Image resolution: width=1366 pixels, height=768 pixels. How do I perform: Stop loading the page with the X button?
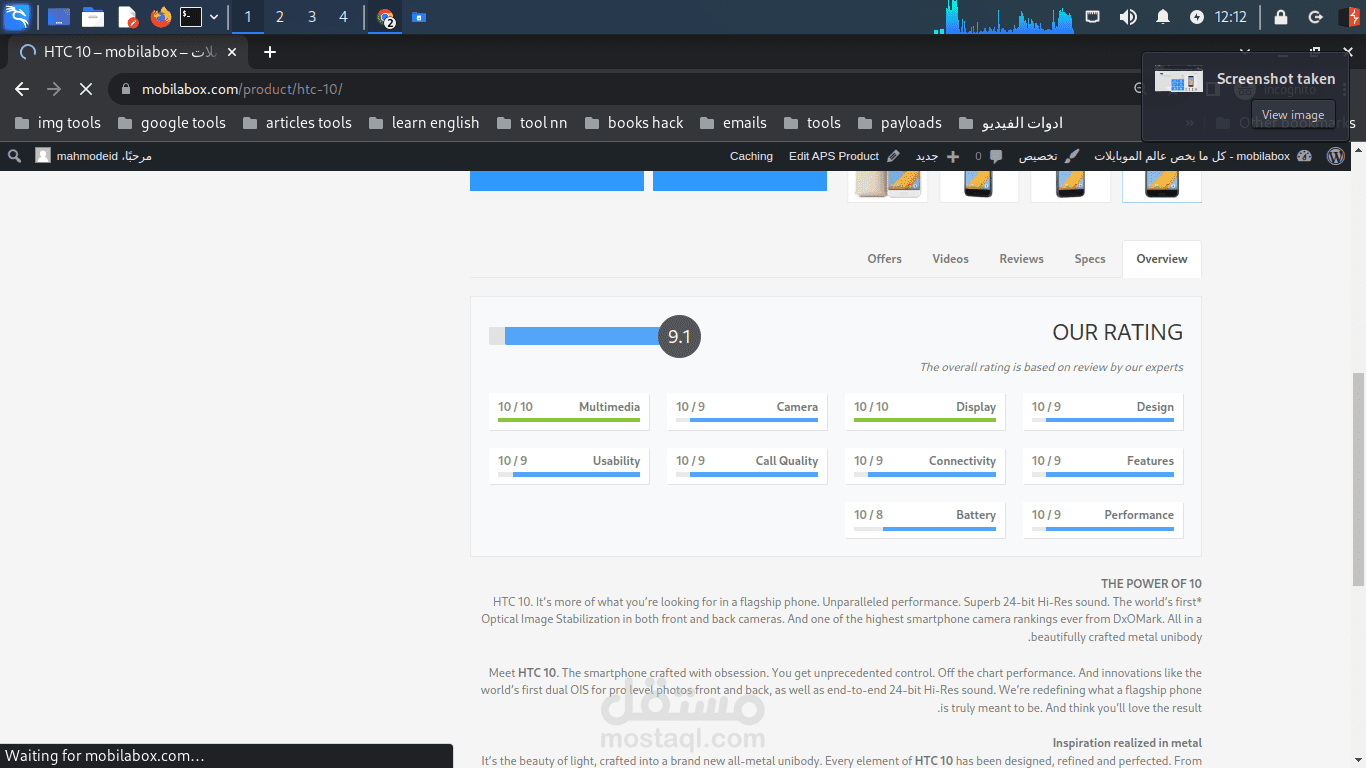pos(86,89)
